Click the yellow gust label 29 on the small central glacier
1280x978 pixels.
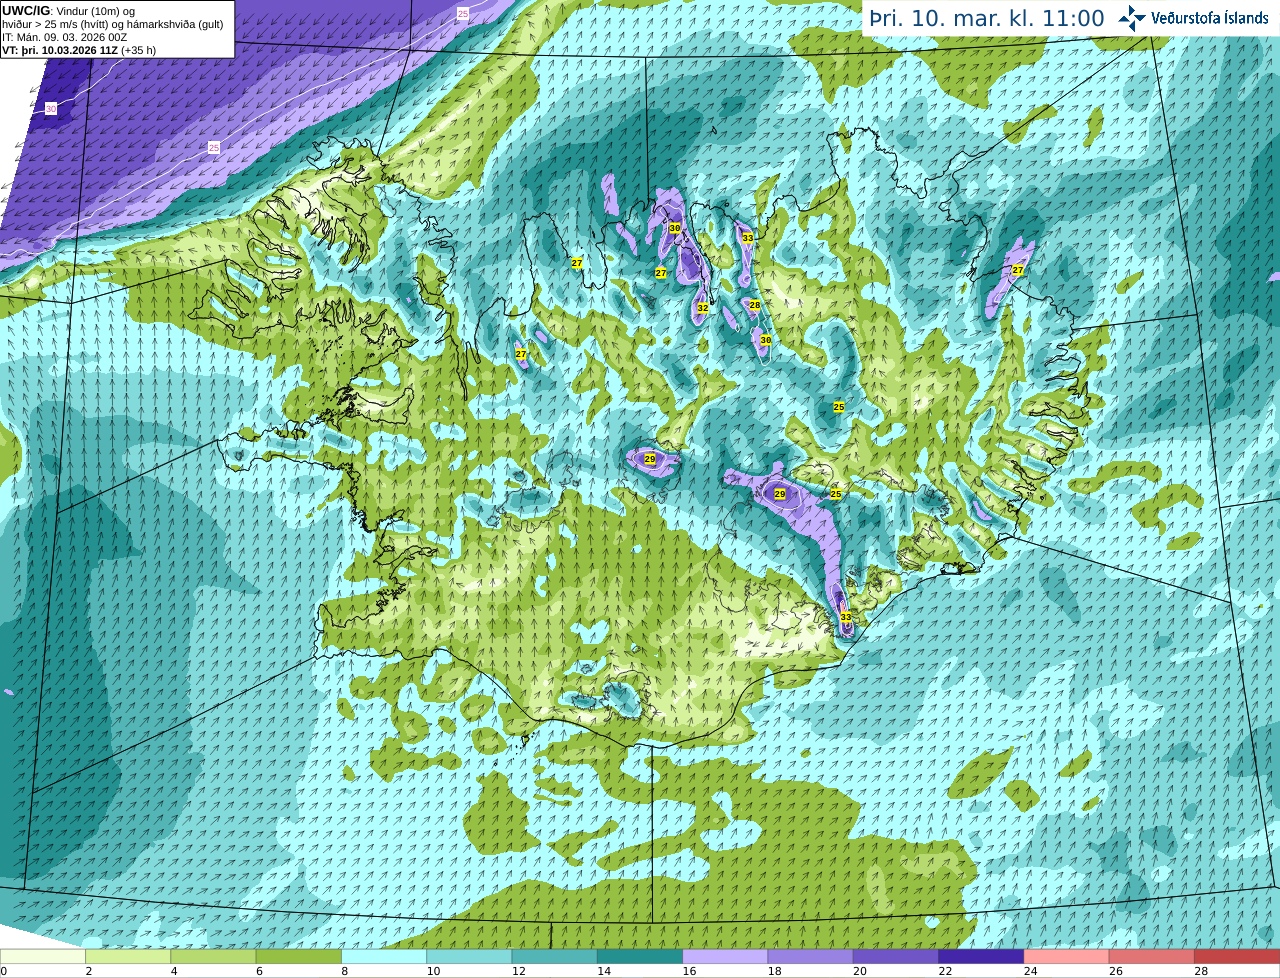click(650, 459)
